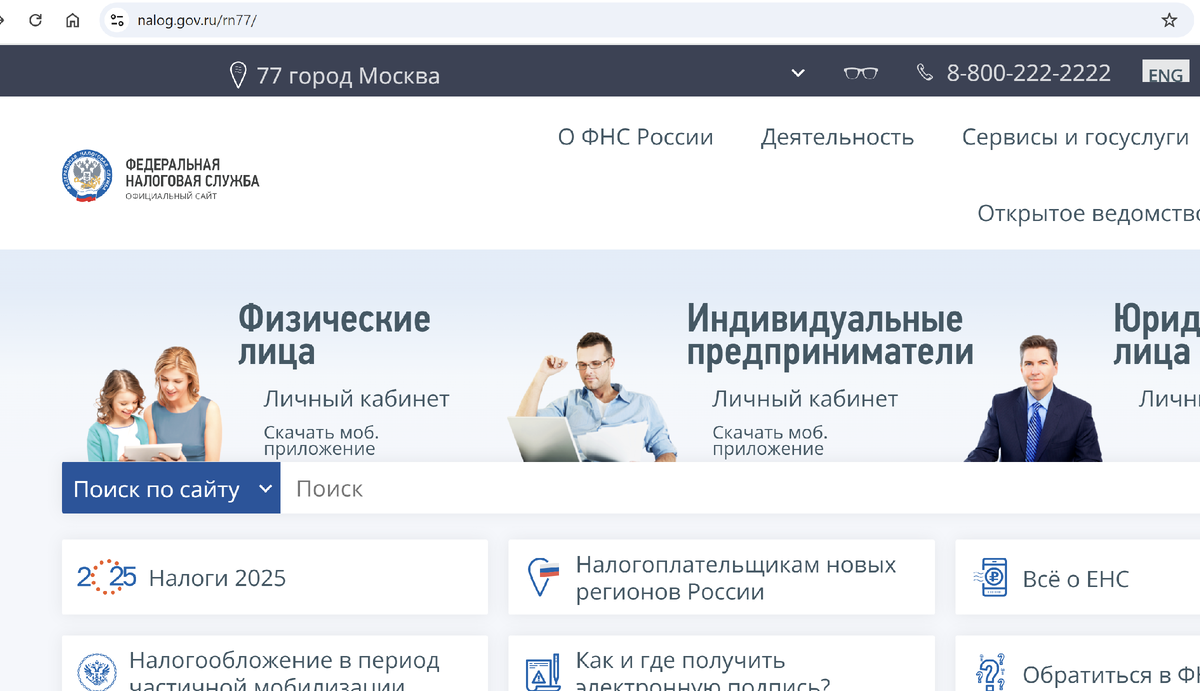Viewport: 1200px width, 691px height.
Task: Open Индивидуальные предприниматели section heading
Action: click(x=830, y=335)
